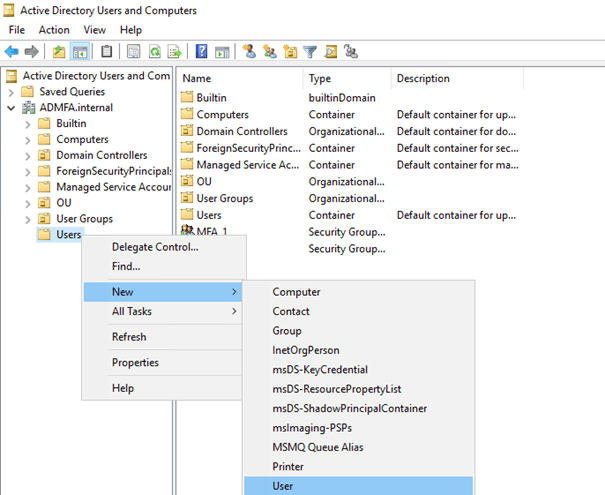Select the User Groups tree item

tap(84, 219)
